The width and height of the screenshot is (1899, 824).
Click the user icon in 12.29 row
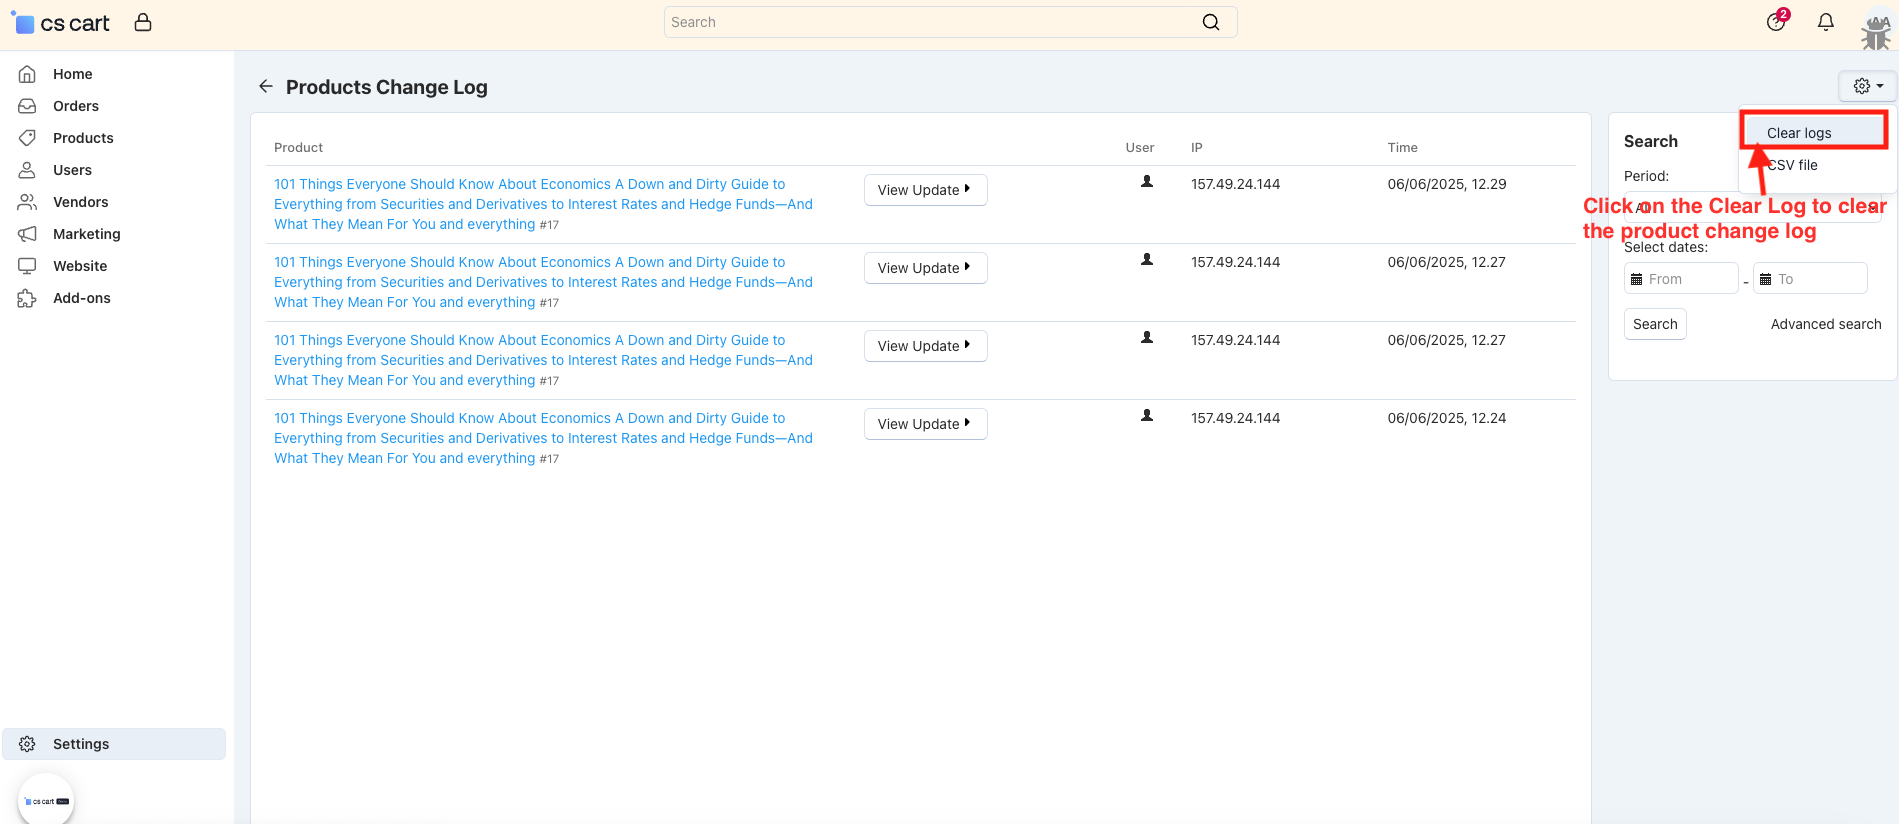[1147, 182]
